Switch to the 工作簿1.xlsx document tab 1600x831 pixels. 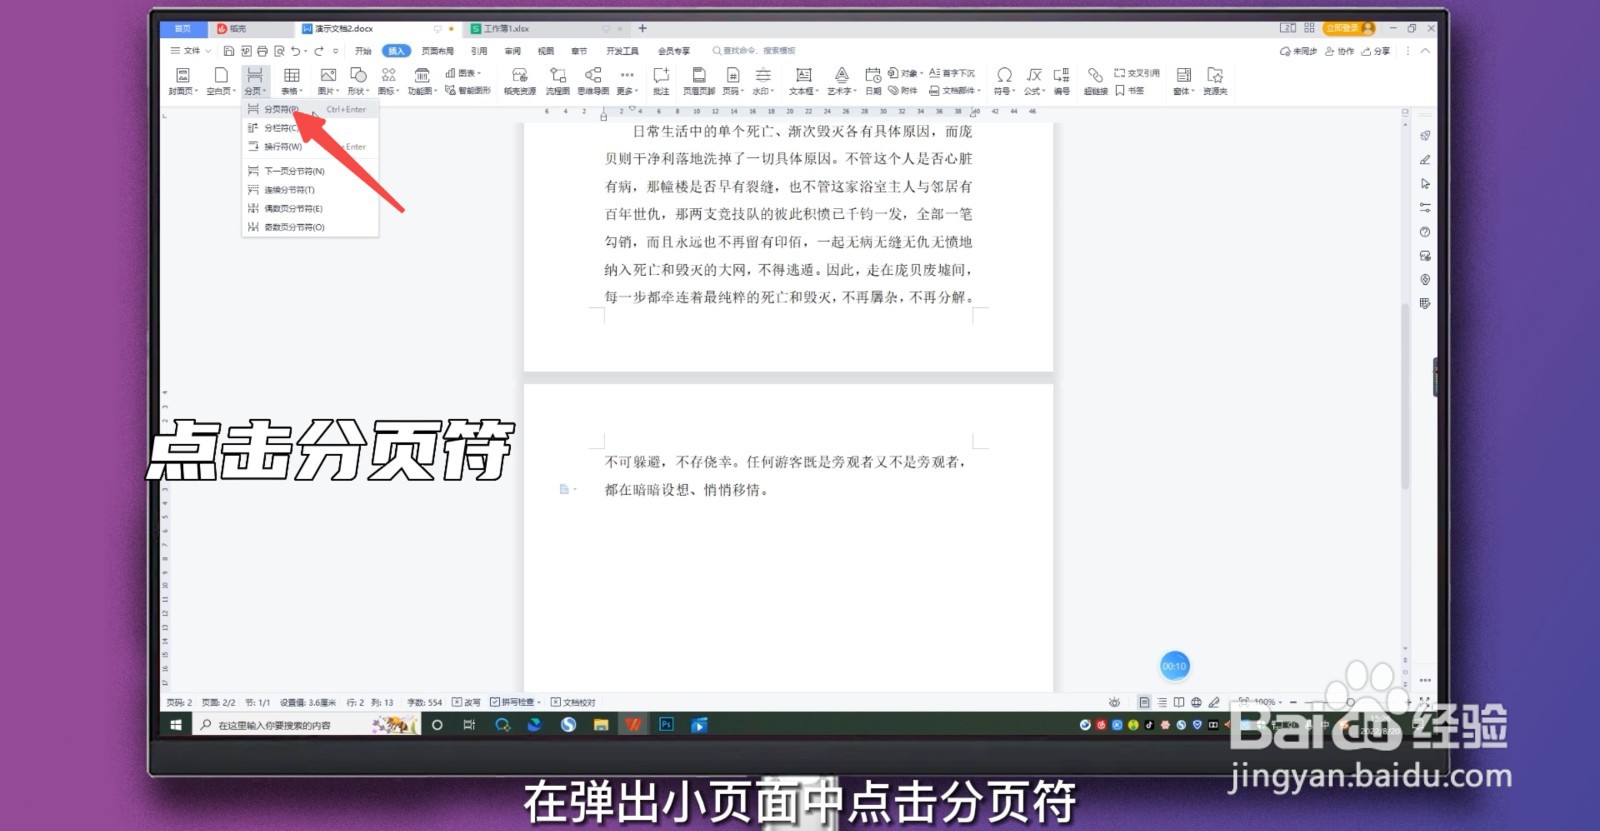click(x=506, y=29)
